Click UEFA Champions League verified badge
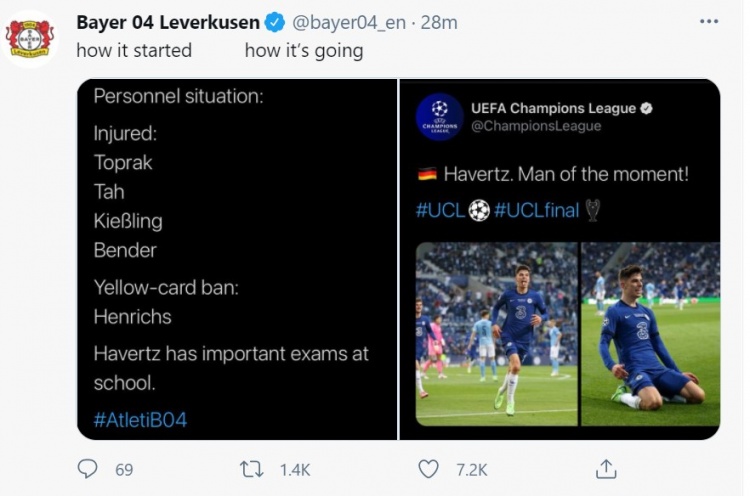This screenshot has width=750, height=496. click(647, 108)
